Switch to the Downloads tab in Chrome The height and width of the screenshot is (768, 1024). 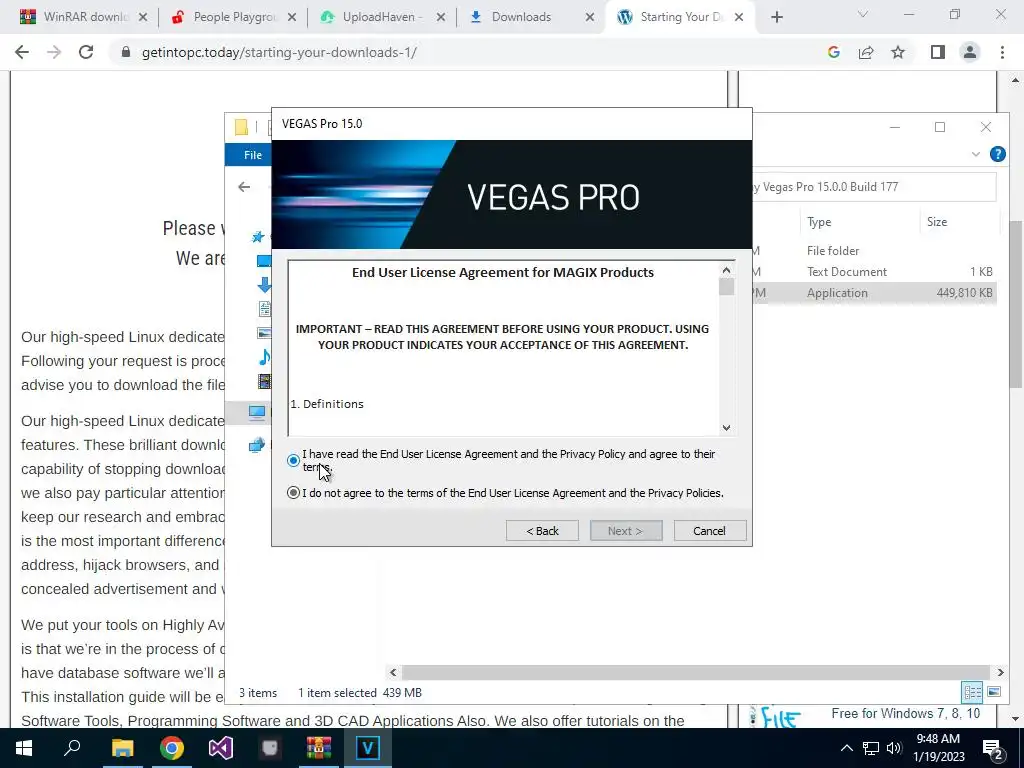[x=531, y=17]
